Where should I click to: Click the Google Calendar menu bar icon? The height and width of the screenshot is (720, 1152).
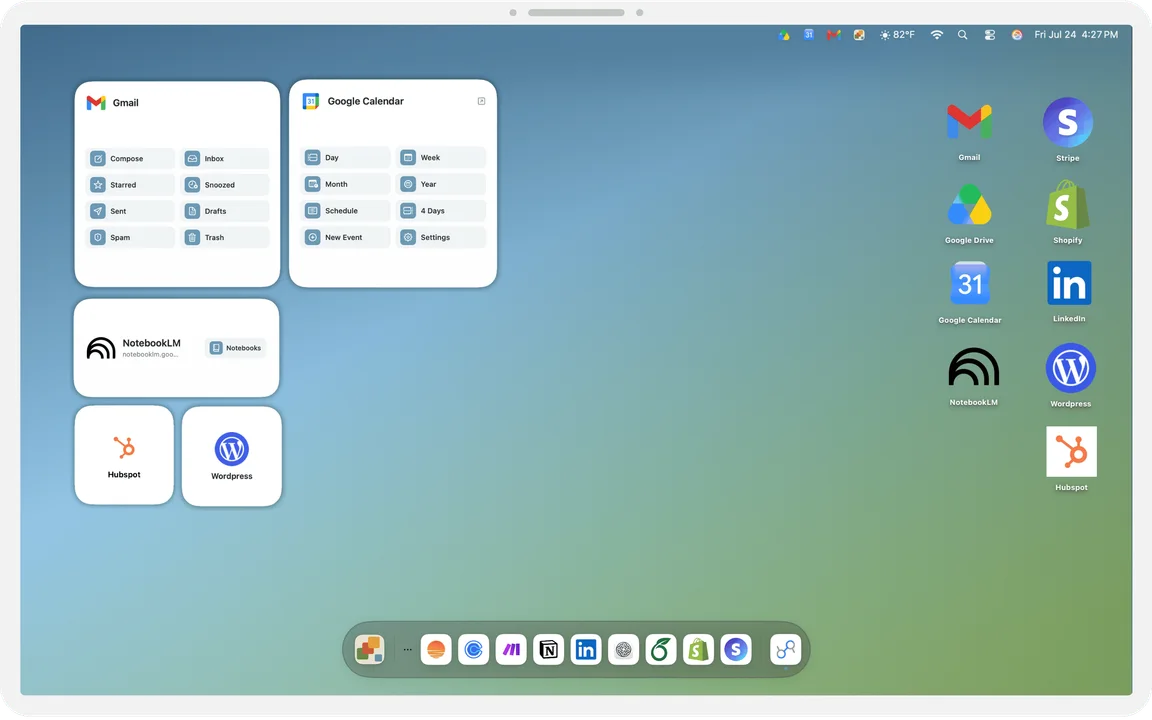[x=808, y=35]
